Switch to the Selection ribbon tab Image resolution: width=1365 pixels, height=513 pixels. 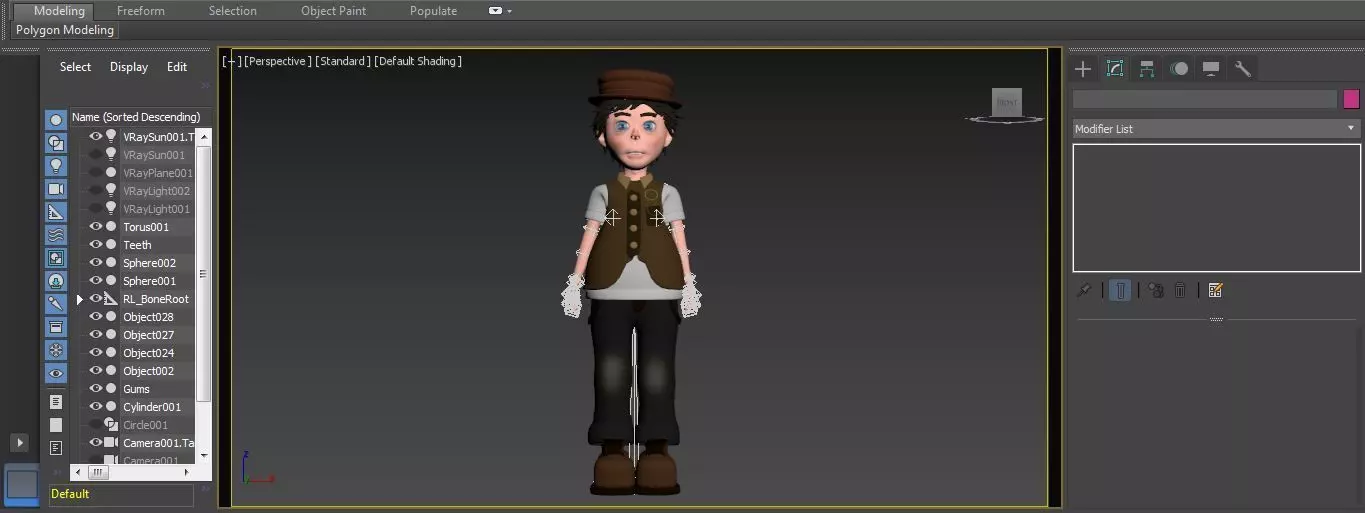[233, 11]
